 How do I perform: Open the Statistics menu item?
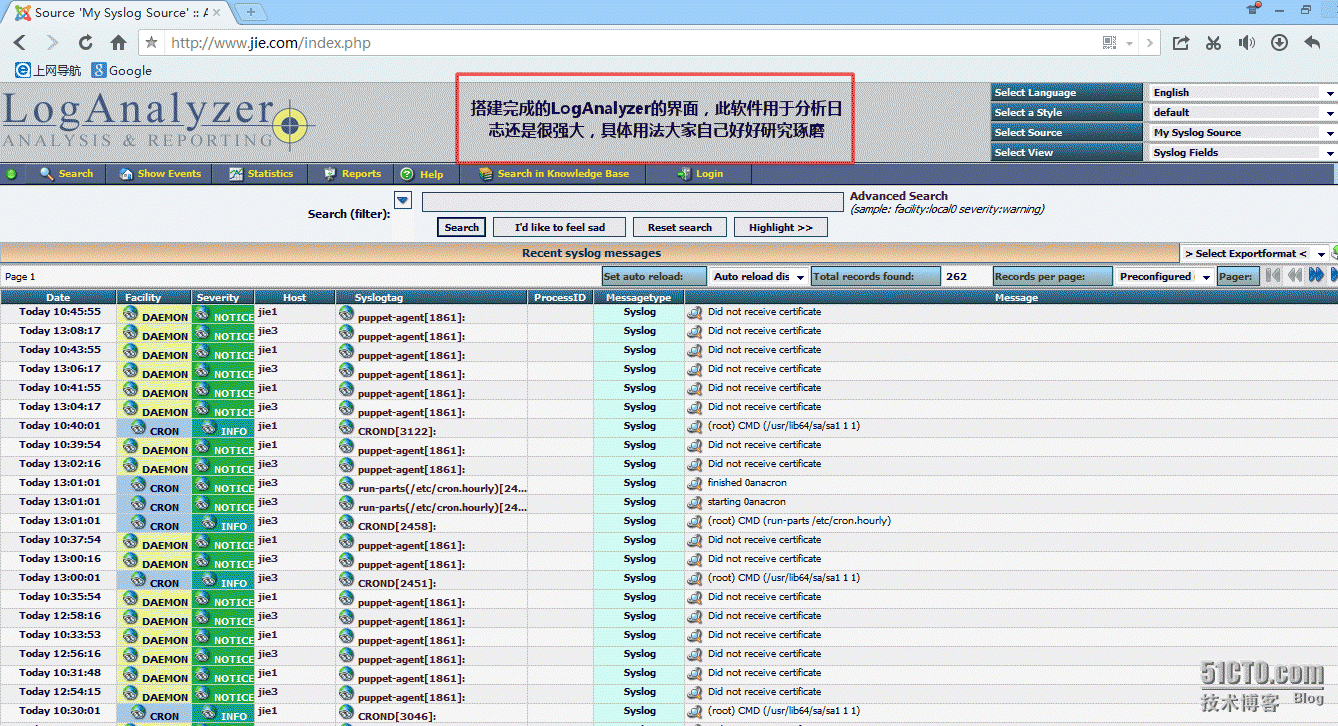pyautogui.click(x=261, y=174)
